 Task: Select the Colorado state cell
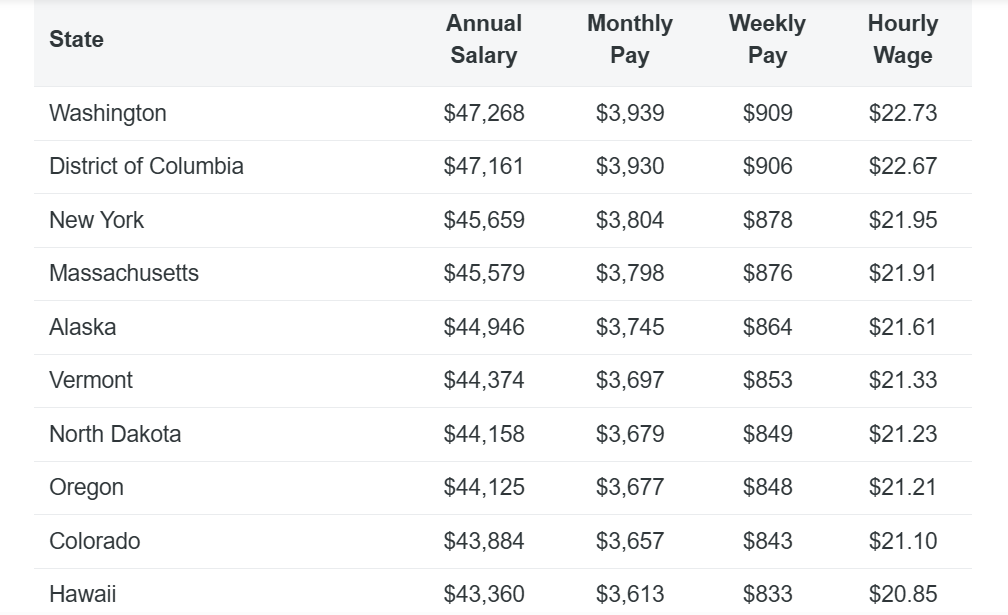(95, 541)
